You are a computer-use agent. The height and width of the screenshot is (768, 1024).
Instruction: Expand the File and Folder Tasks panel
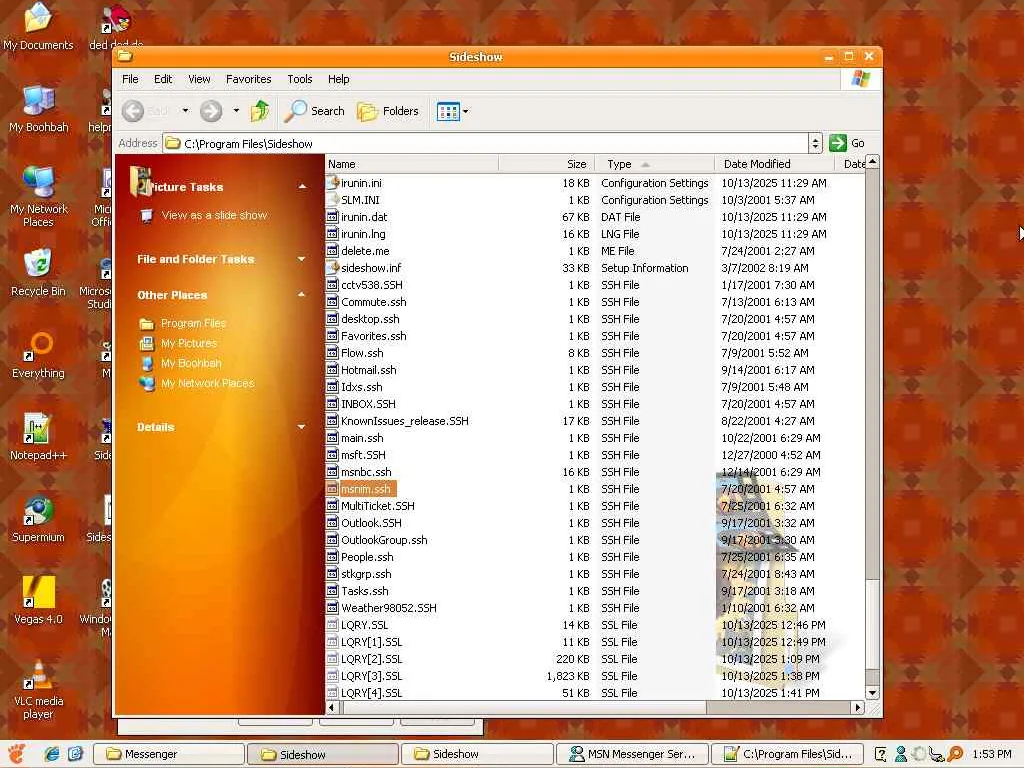pos(302,259)
